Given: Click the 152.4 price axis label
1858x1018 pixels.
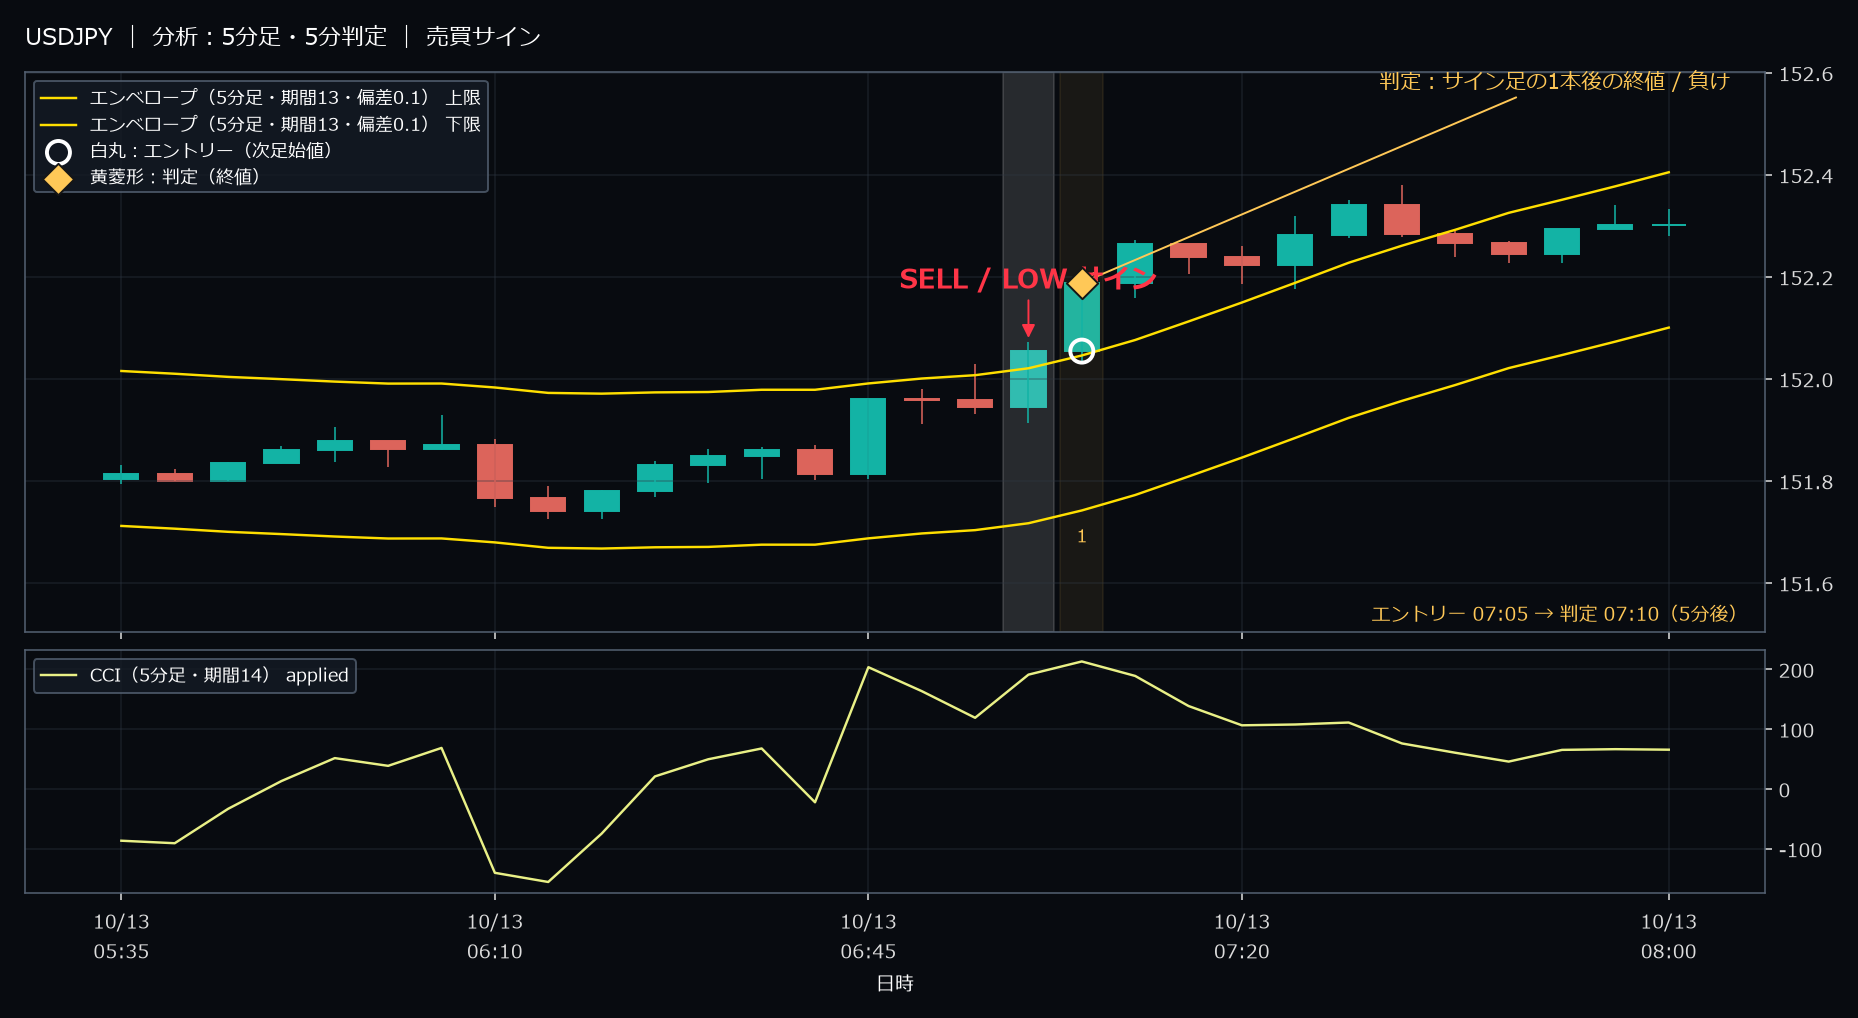Looking at the screenshot, I should point(1806,177).
